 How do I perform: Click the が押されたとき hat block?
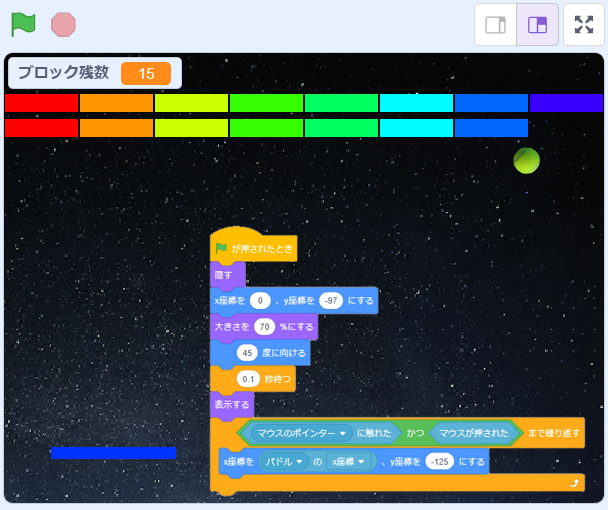[x=254, y=245]
